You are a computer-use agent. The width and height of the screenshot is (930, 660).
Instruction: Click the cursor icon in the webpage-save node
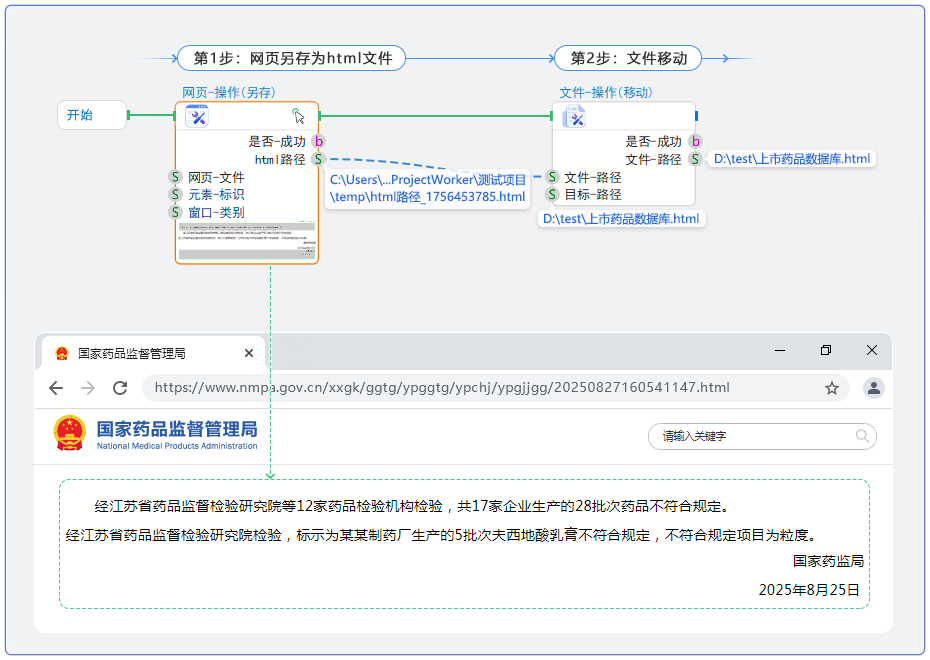coord(299,116)
